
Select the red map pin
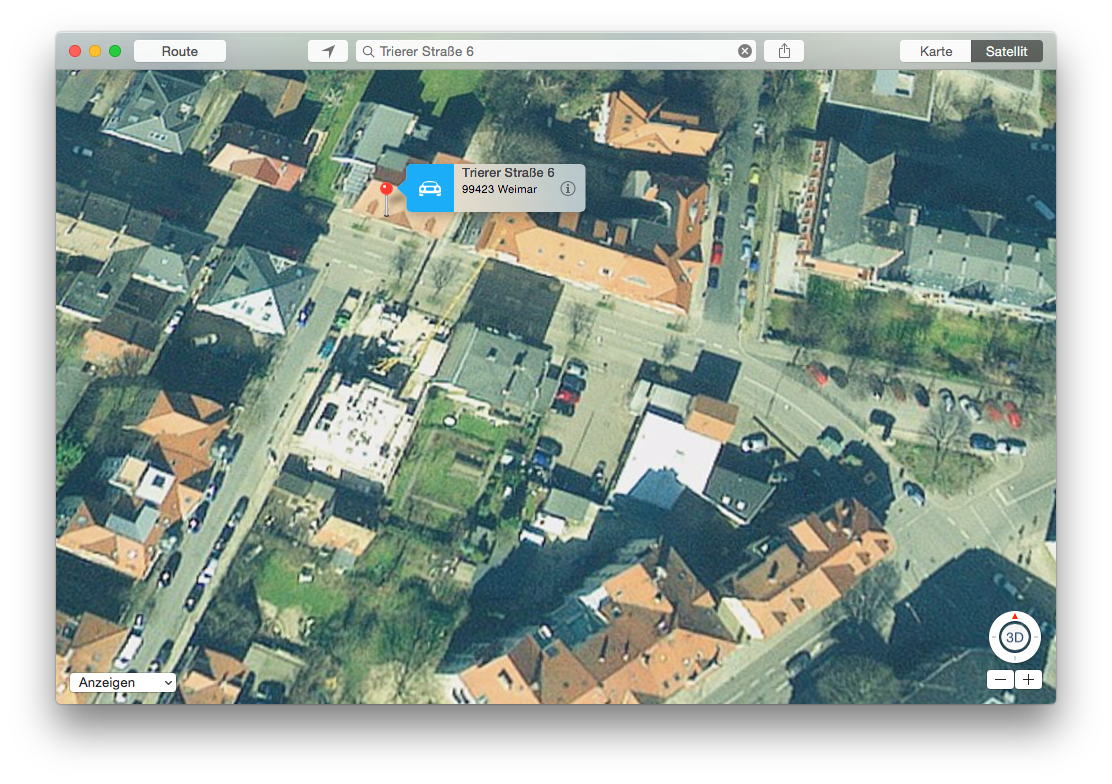(x=386, y=189)
